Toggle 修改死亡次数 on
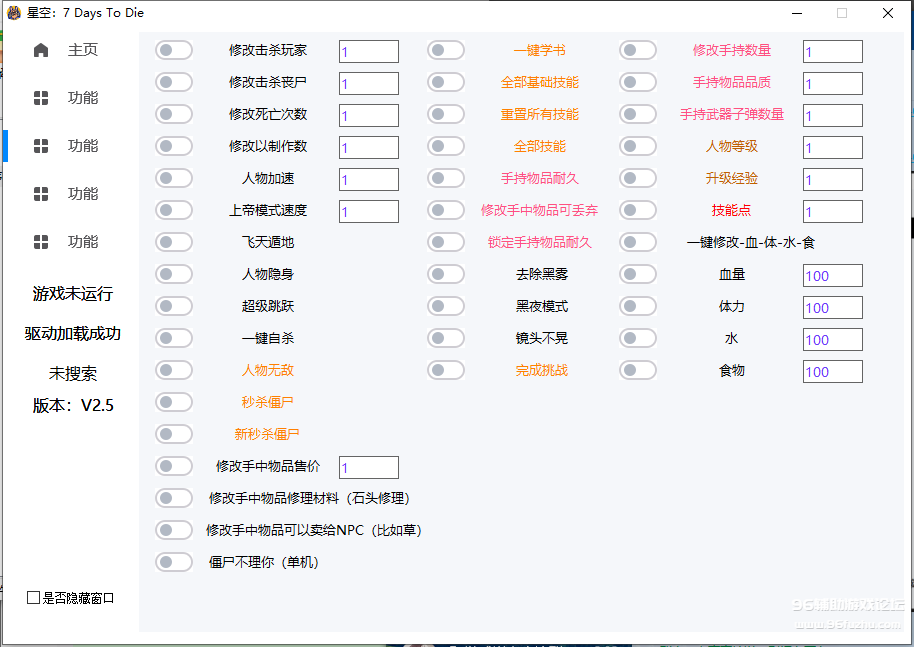Image resolution: width=914 pixels, height=647 pixels. point(174,114)
